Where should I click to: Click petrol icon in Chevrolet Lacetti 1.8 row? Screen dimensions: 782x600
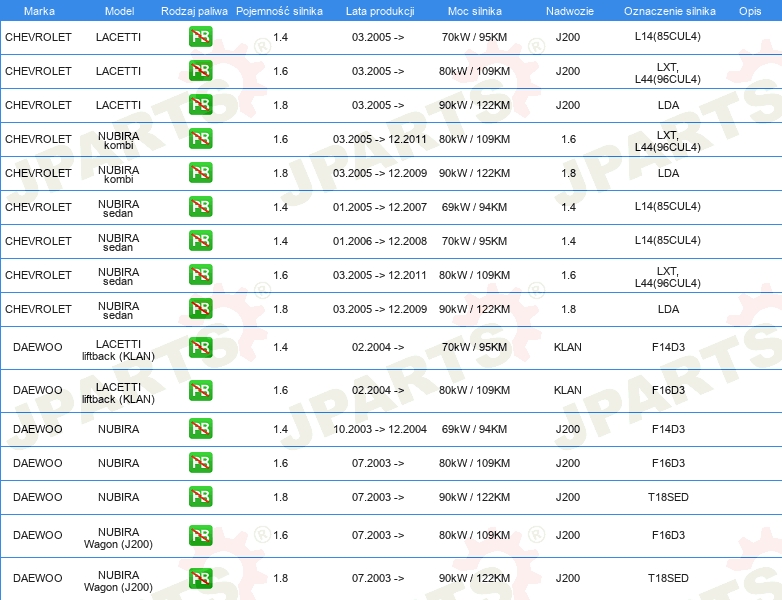point(200,105)
